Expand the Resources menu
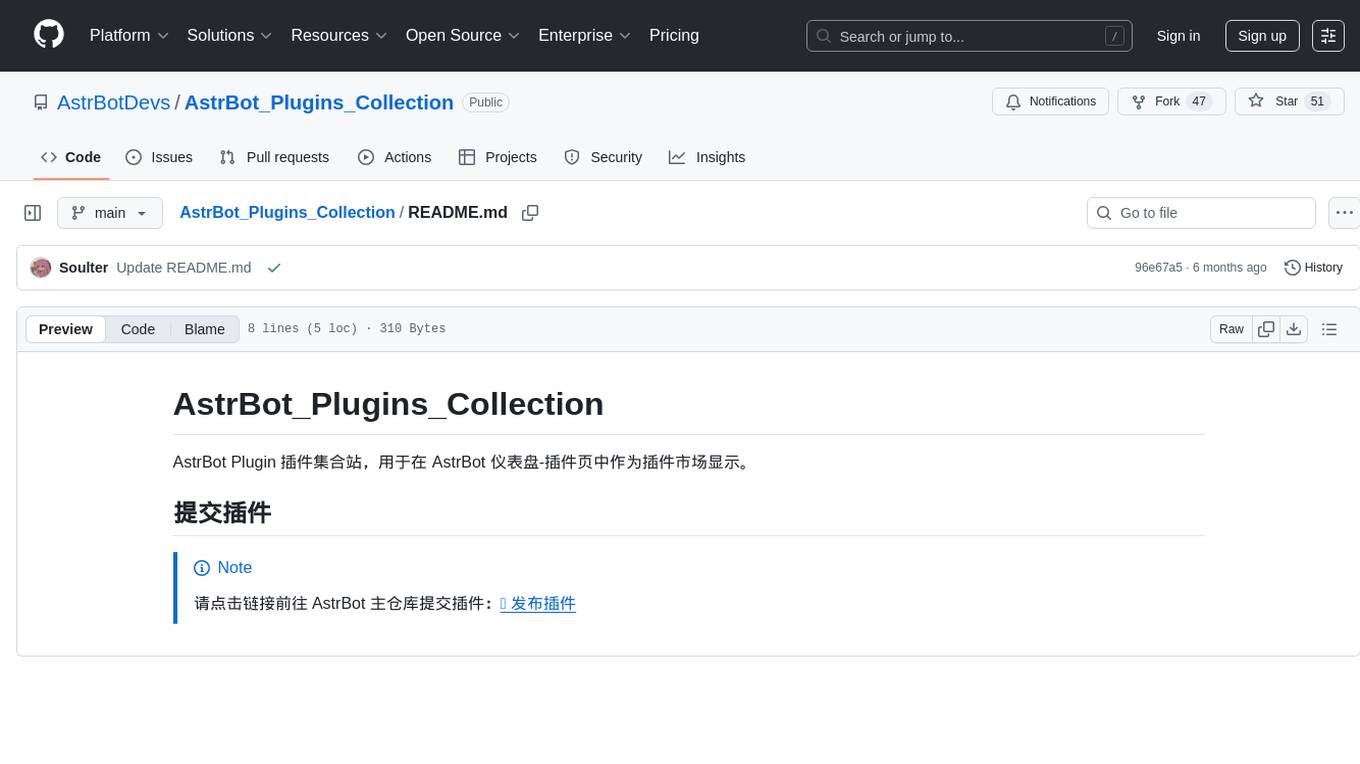The height and width of the screenshot is (764, 1360). tap(339, 35)
